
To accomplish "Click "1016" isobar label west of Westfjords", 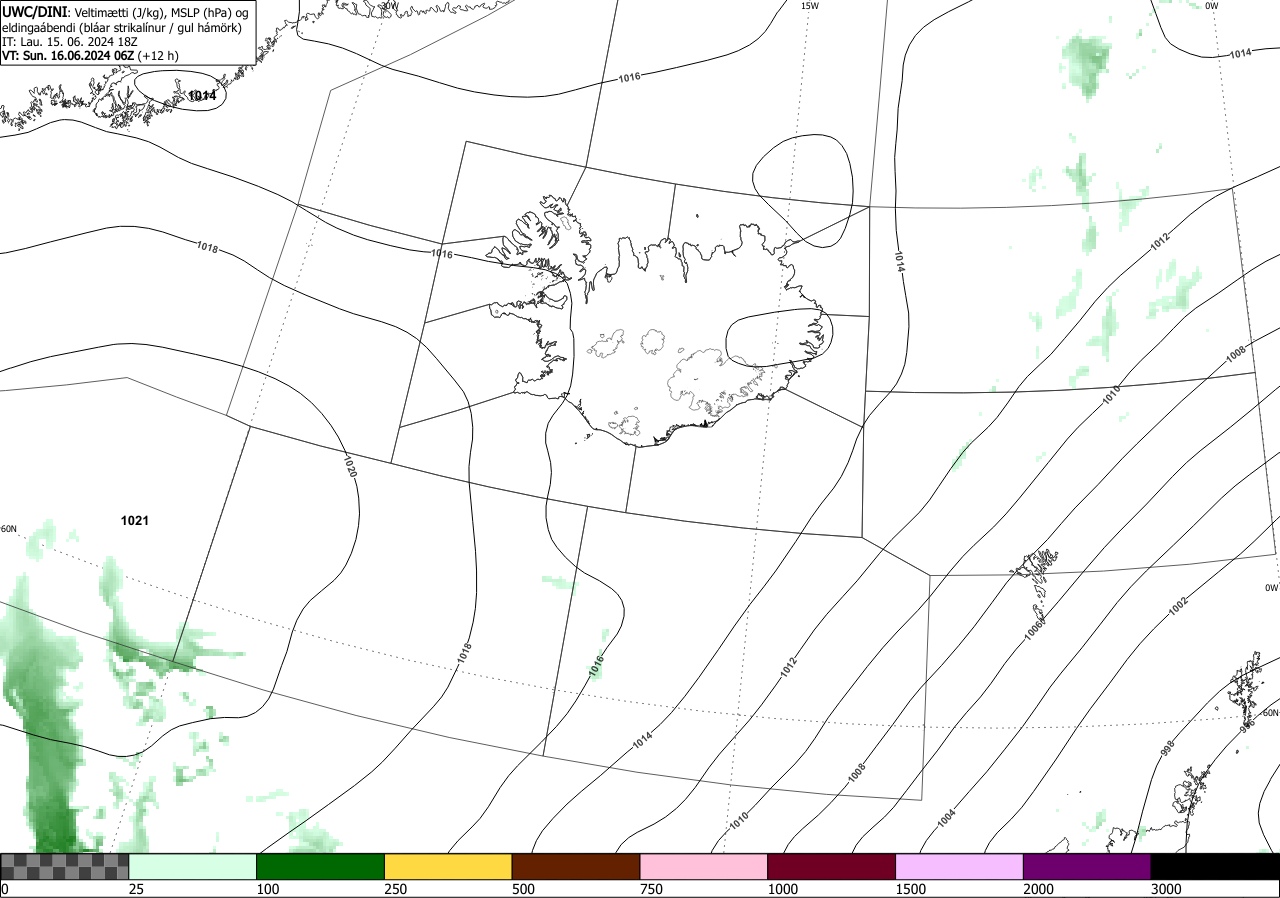I will tap(442, 254).
